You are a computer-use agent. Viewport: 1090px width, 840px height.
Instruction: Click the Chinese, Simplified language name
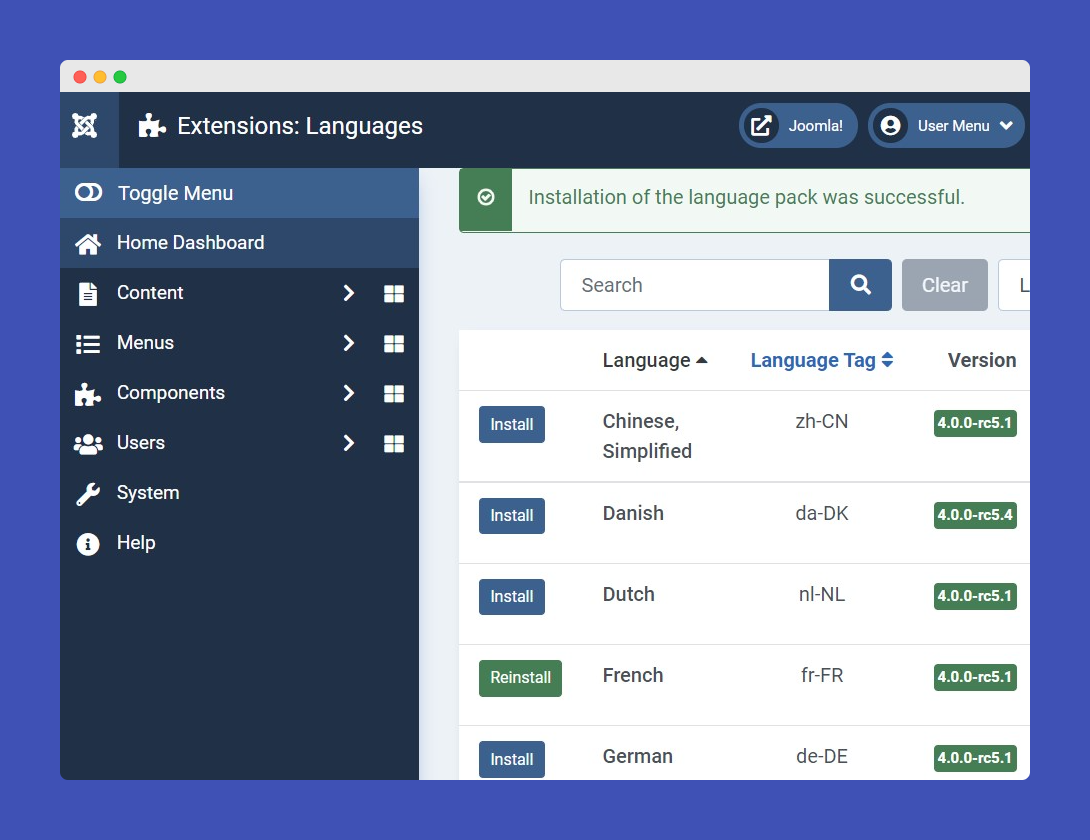[647, 437]
